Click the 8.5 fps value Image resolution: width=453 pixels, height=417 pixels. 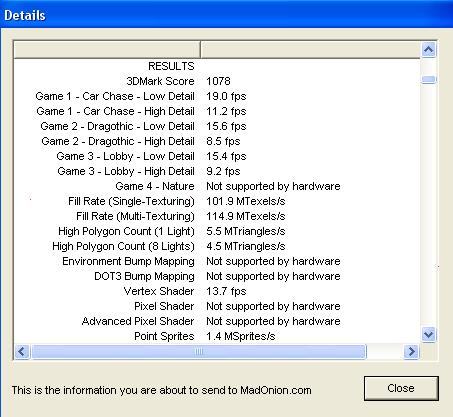click(223, 141)
